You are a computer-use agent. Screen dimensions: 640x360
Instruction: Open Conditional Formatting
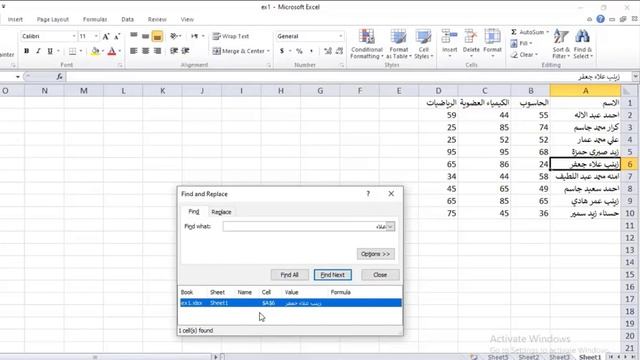coord(367,44)
